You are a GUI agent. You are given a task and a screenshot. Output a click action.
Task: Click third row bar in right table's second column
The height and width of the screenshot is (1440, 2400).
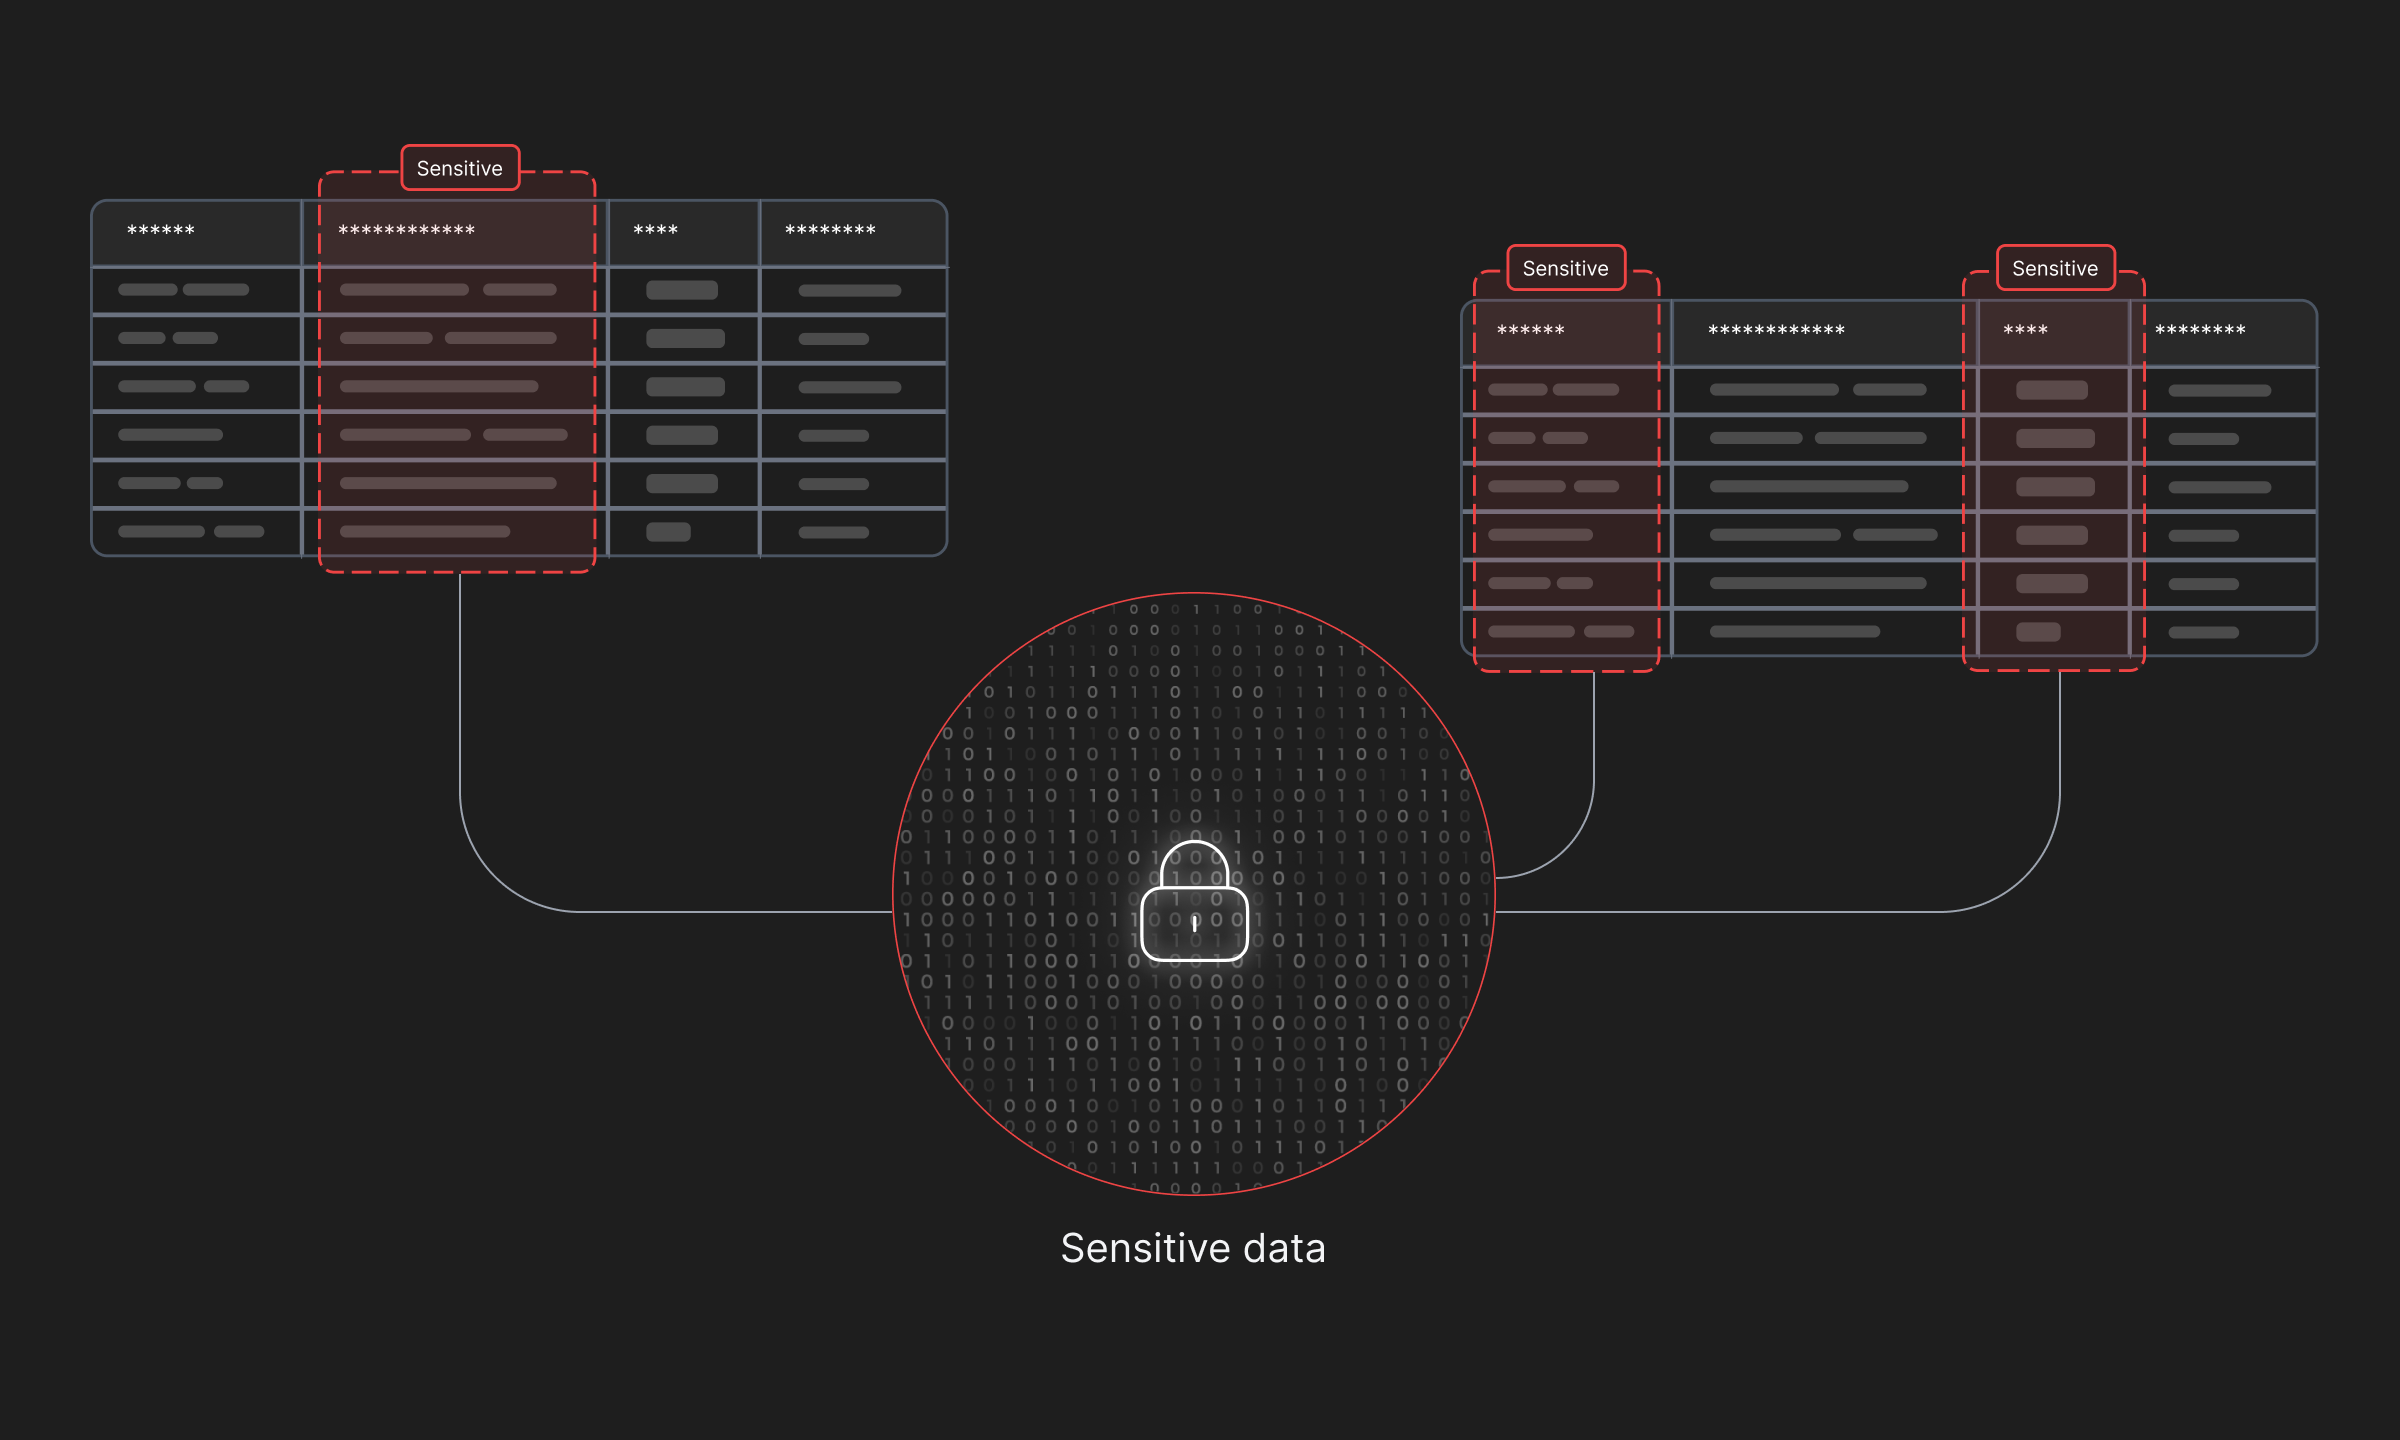(1809, 487)
